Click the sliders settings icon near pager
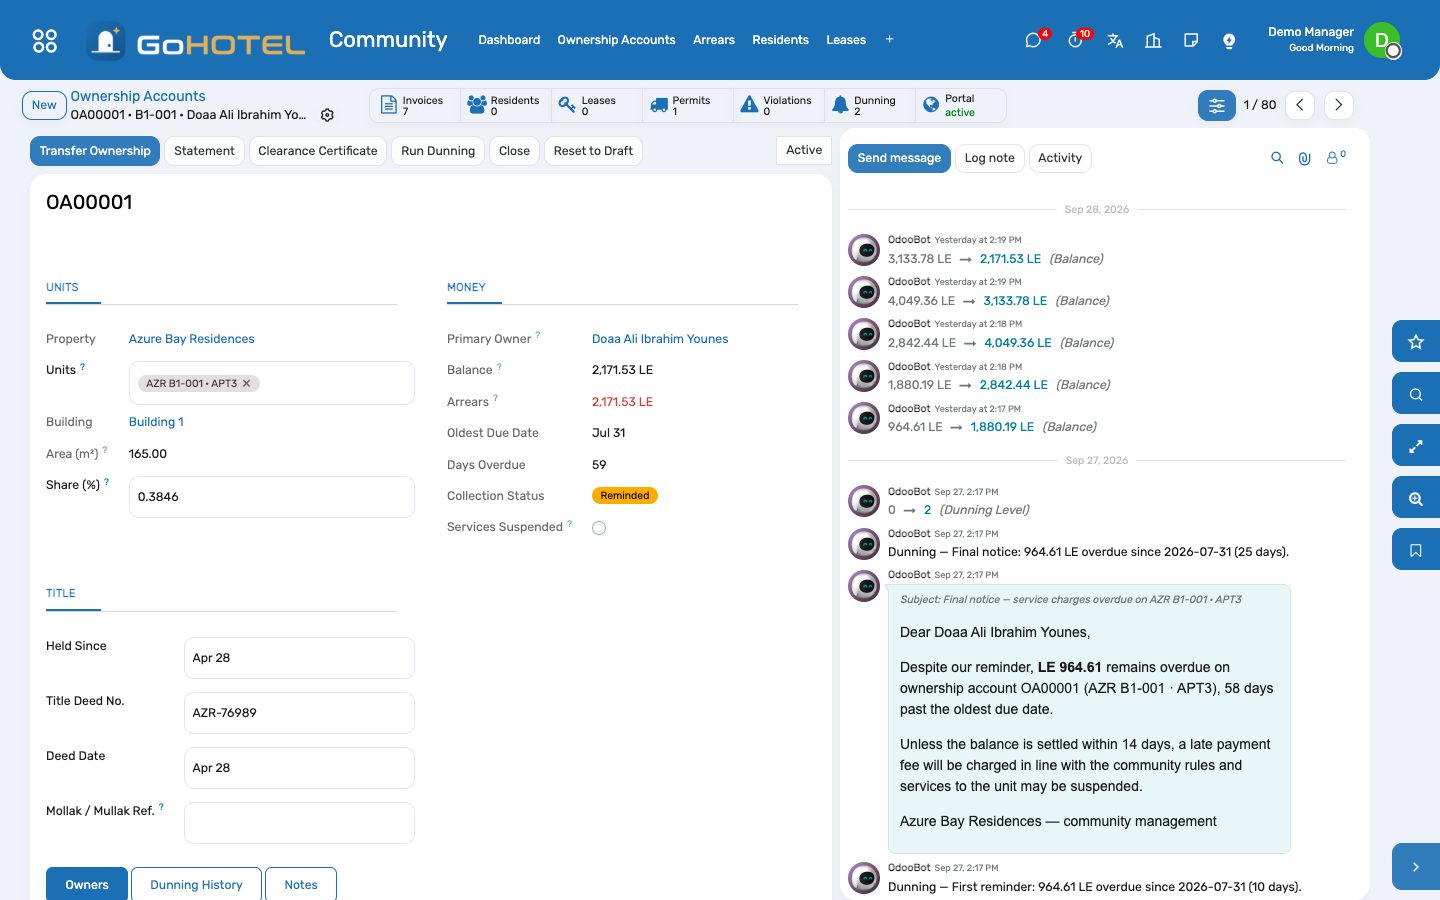The width and height of the screenshot is (1440, 900). [x=1217, y=105]
